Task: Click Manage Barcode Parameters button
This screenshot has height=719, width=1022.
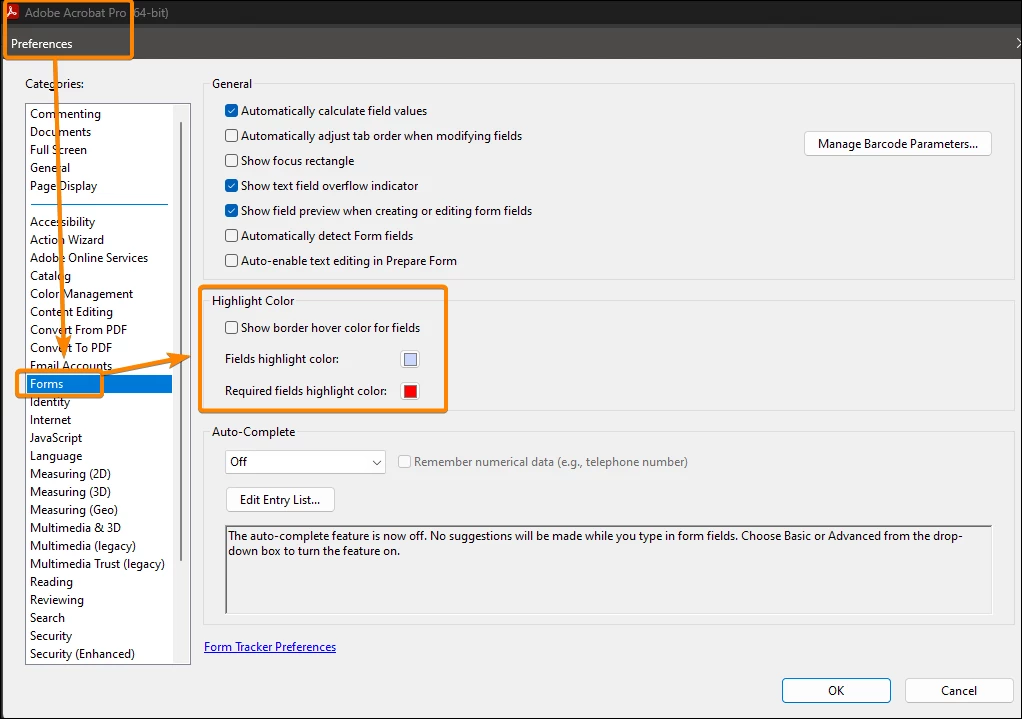Action: click(x=898, y=143)
